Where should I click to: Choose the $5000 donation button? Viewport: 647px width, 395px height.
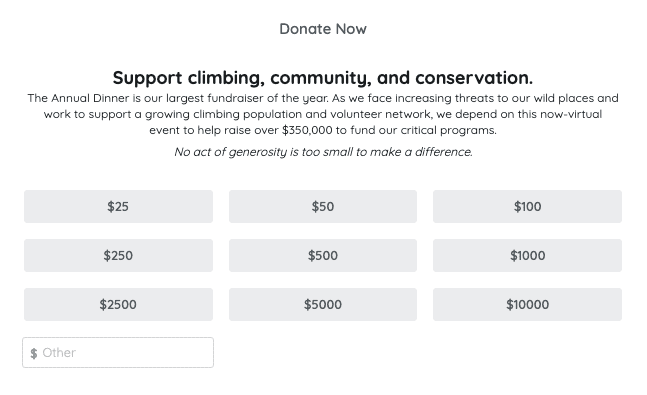[x=323, y=305]
